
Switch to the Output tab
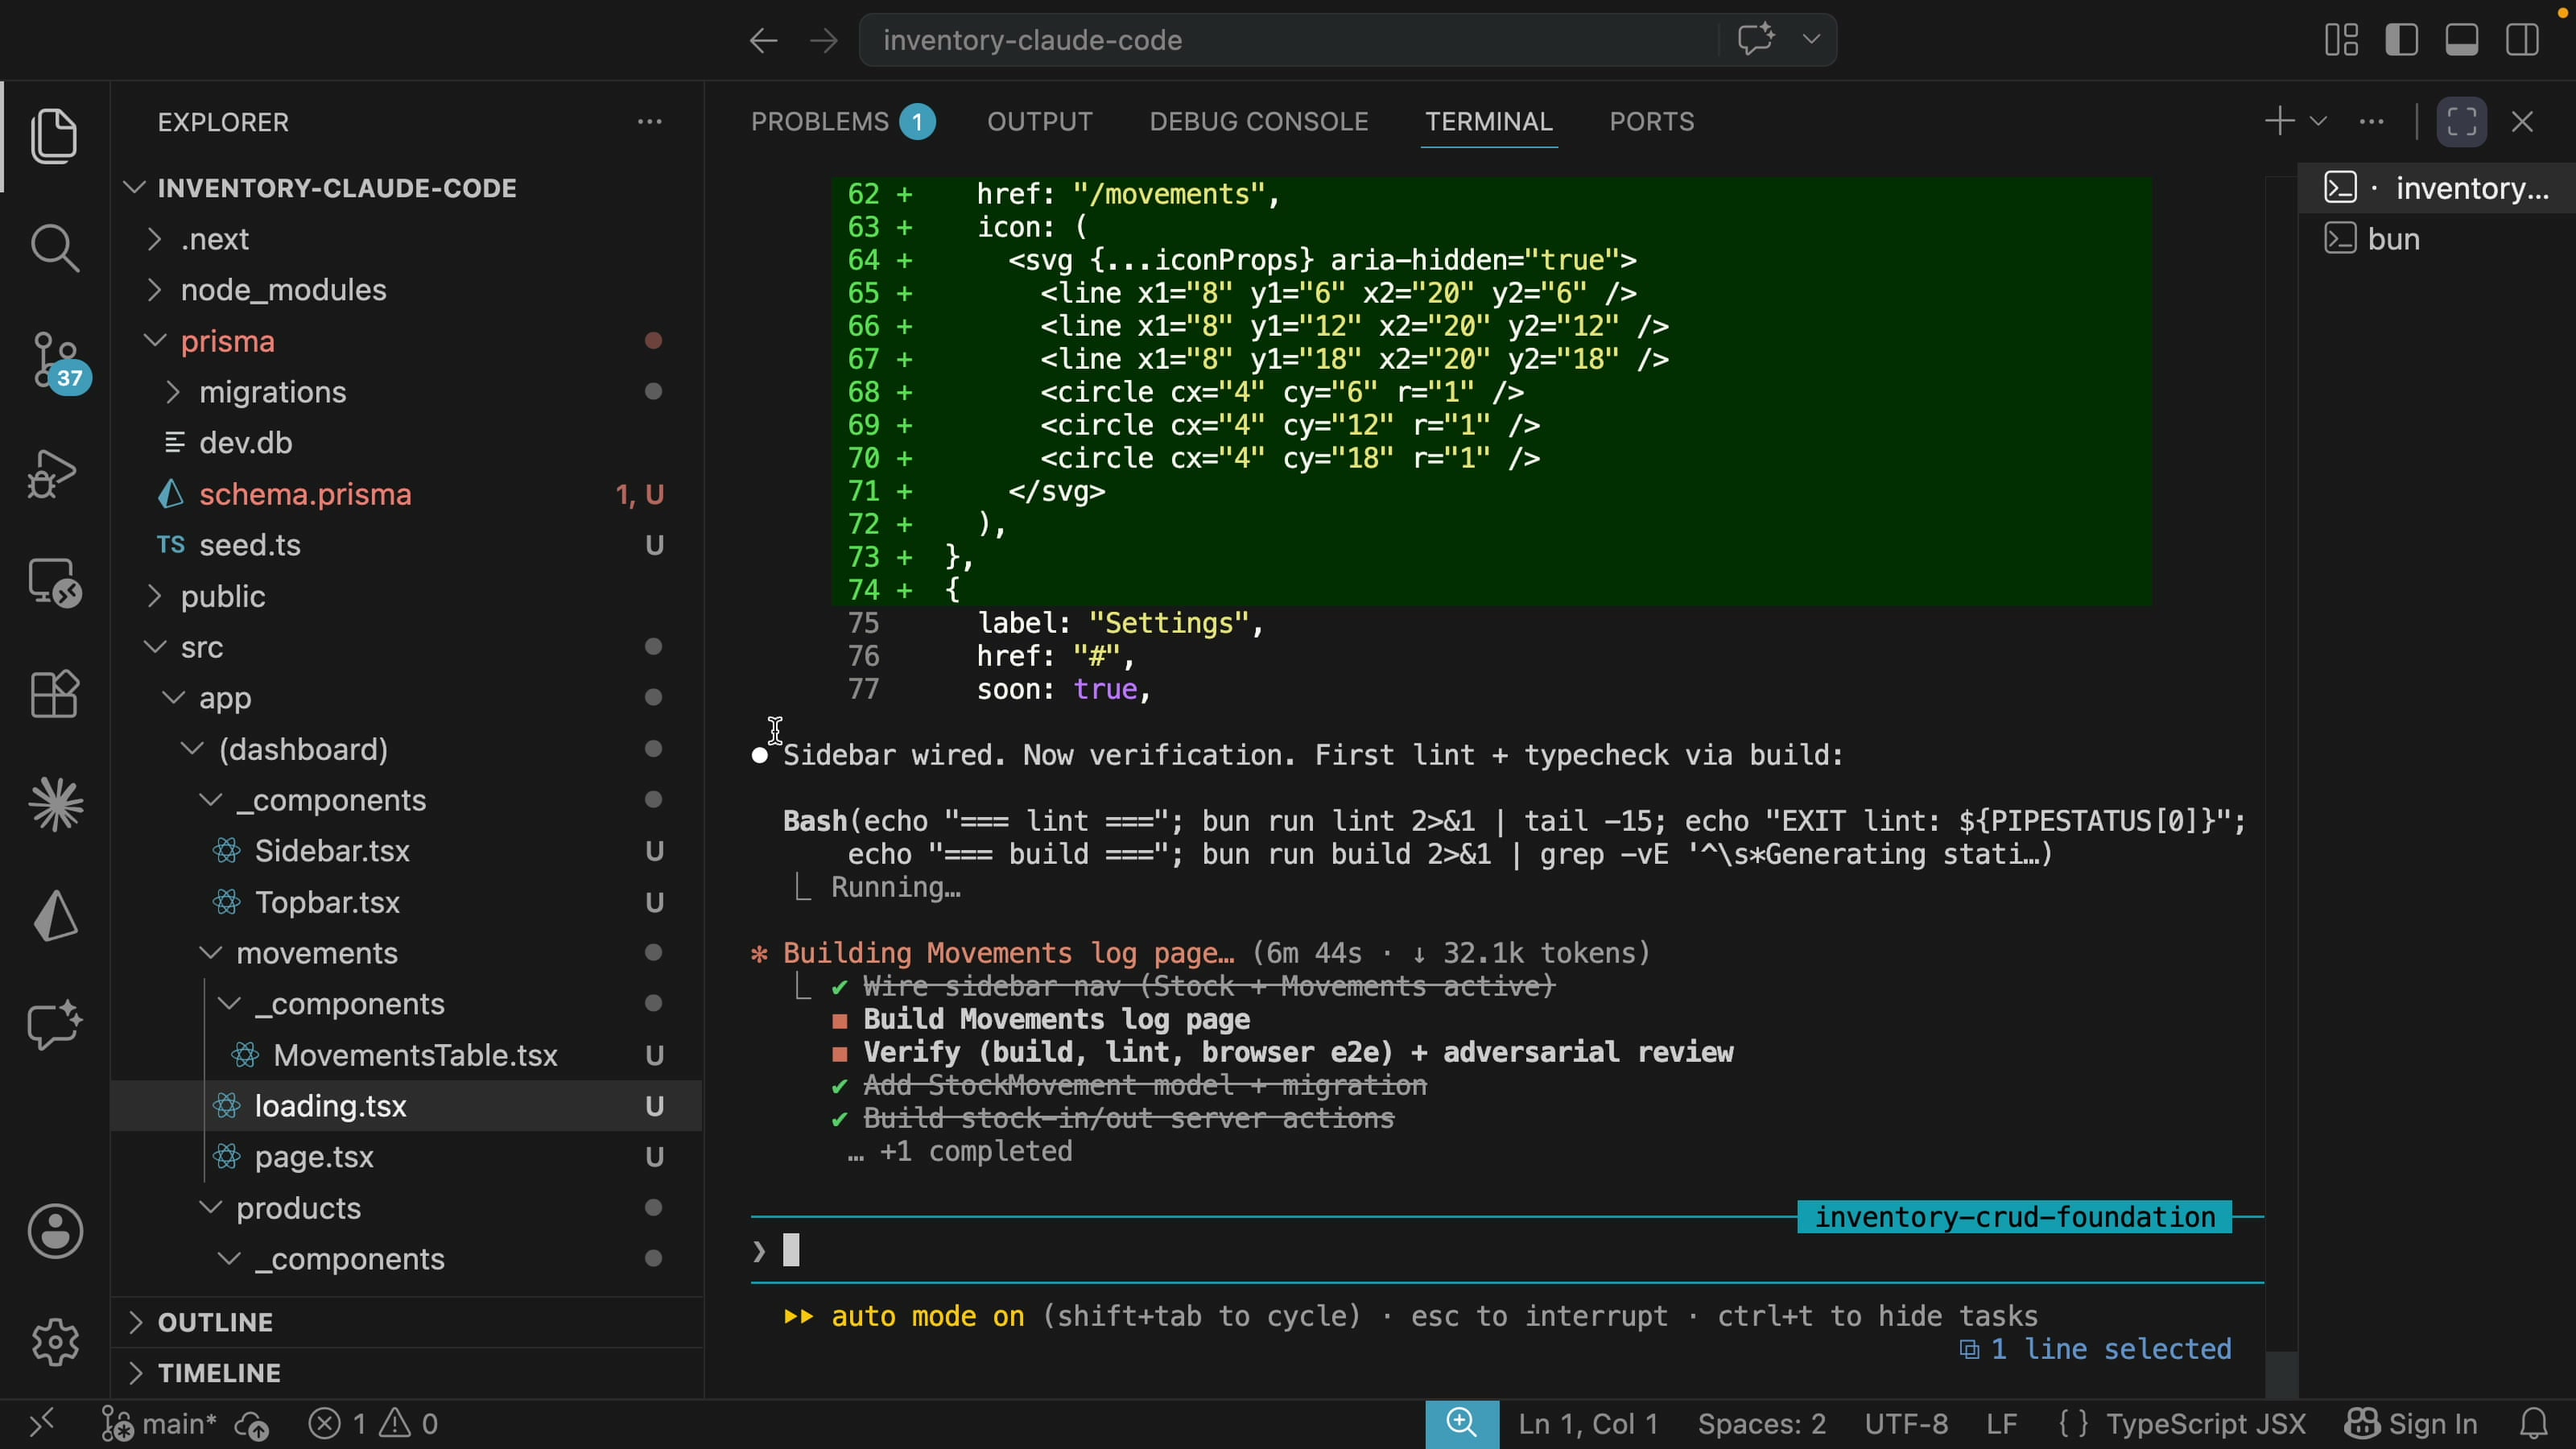click(1040, 122)
